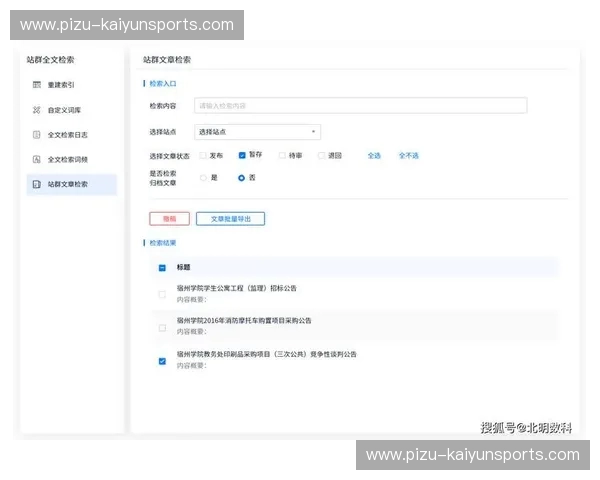Check the 待审 article status checkbox
The image size is (600, 480).
coord(282,155)
